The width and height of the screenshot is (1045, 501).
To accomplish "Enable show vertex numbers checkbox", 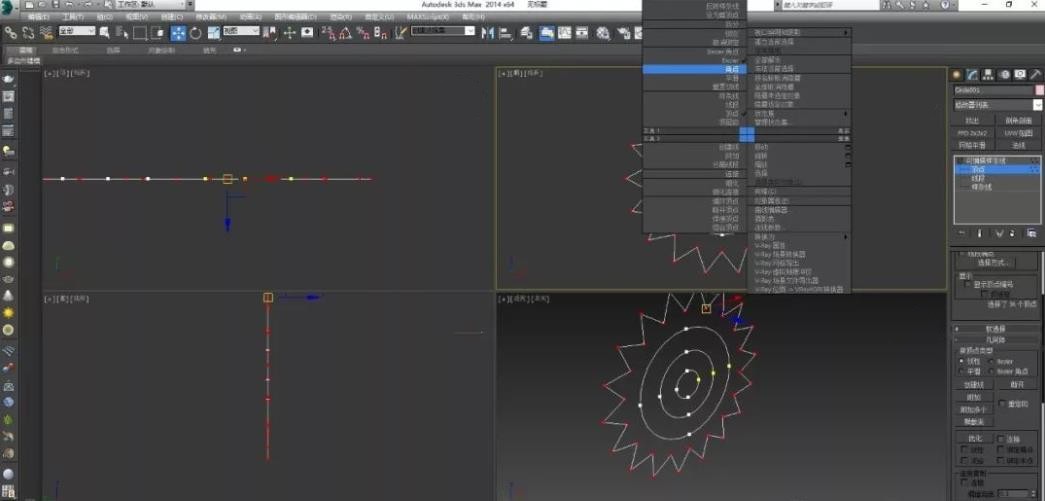I will click(x=966, y=284).
